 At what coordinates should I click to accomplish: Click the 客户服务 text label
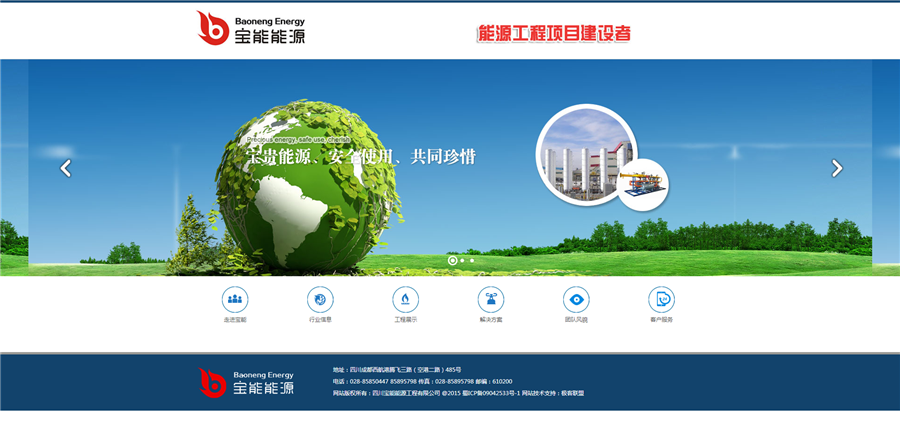(x=661, y=320)
